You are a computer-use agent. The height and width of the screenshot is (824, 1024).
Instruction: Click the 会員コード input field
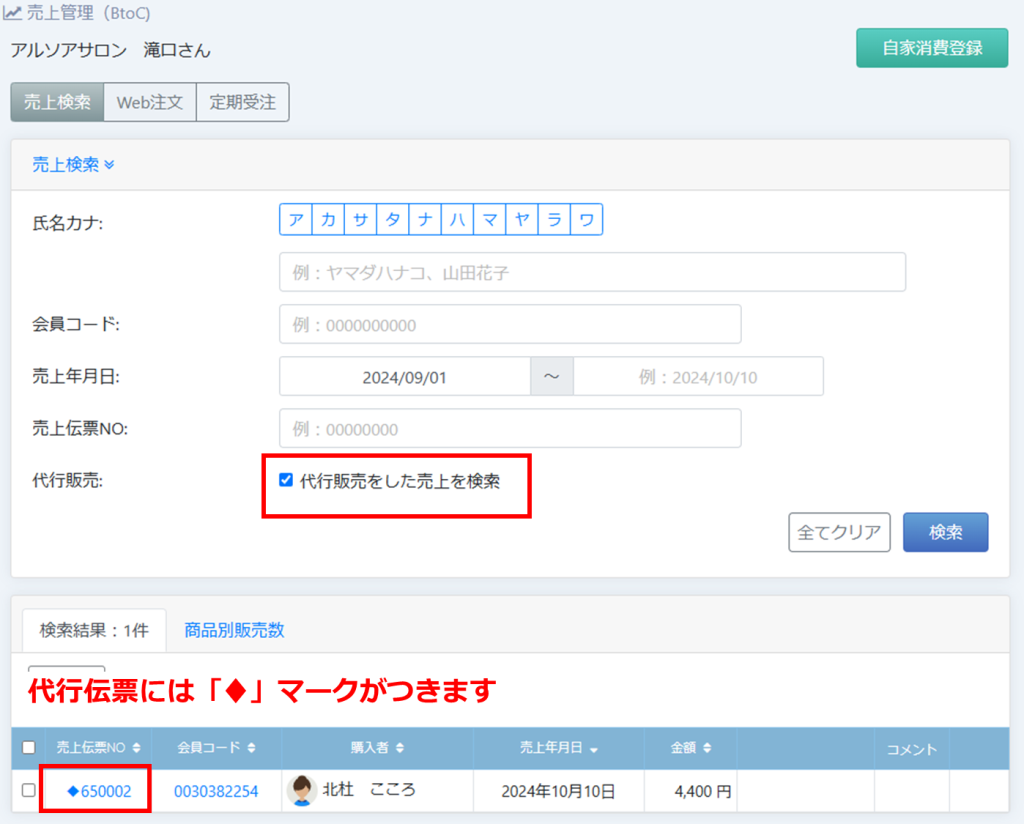coord(509,325)
